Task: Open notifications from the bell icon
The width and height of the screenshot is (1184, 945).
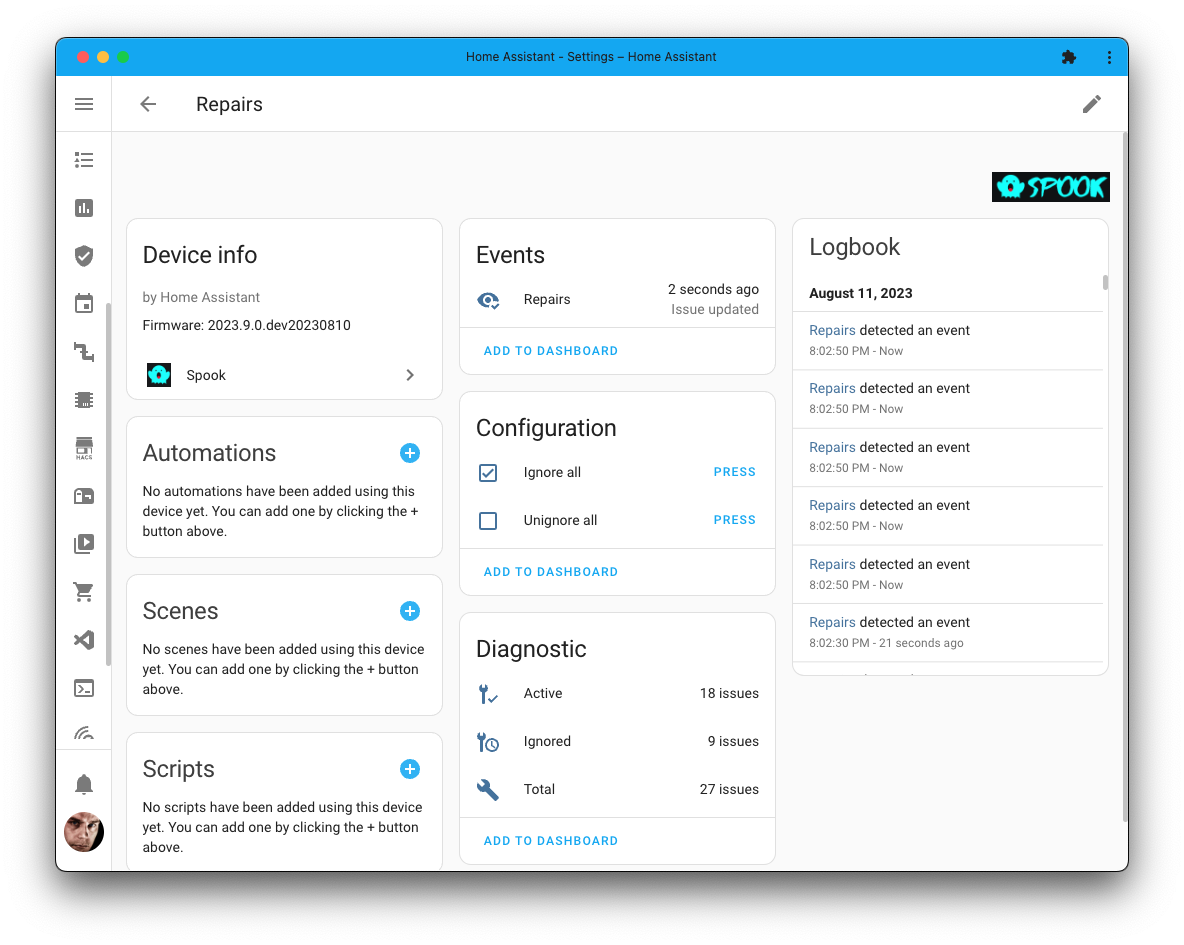Action: coord(84,784)
